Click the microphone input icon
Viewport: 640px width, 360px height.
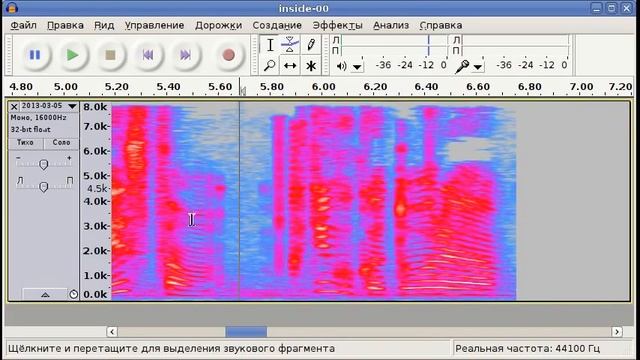click(x=462, y=66)
